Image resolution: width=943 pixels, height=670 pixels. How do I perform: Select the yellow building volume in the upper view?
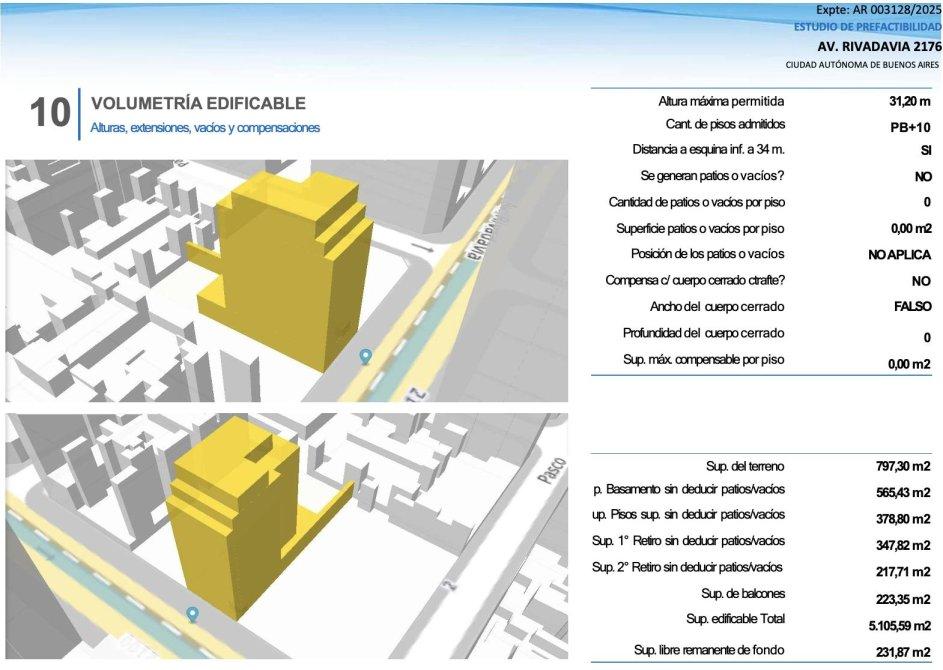pos(290,270)
